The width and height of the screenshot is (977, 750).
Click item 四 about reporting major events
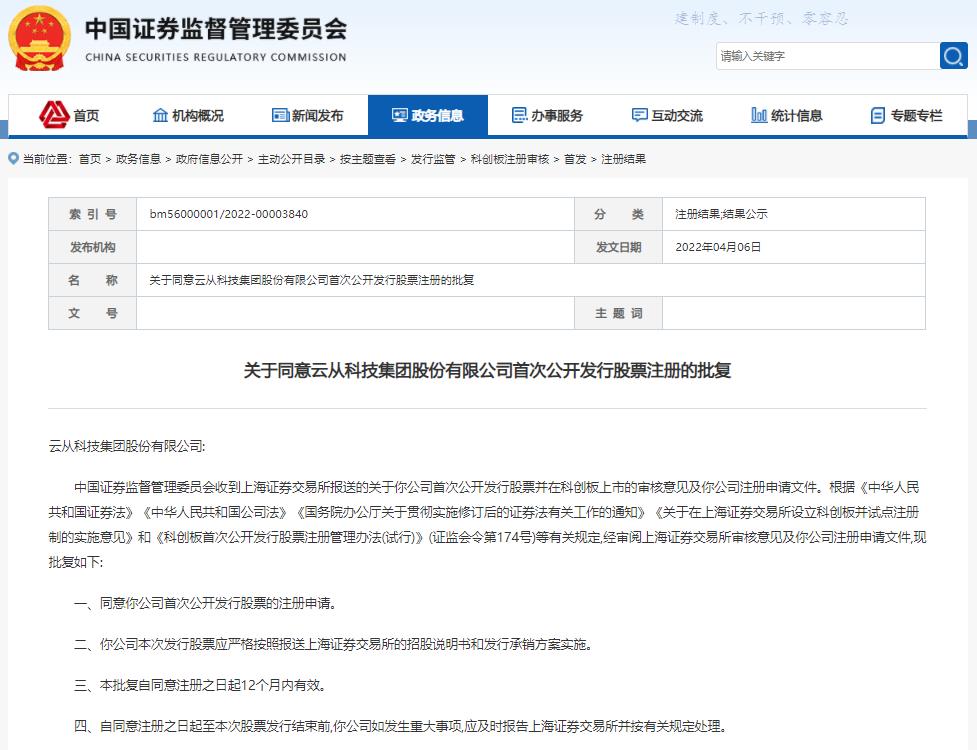[x=401, y=726]
